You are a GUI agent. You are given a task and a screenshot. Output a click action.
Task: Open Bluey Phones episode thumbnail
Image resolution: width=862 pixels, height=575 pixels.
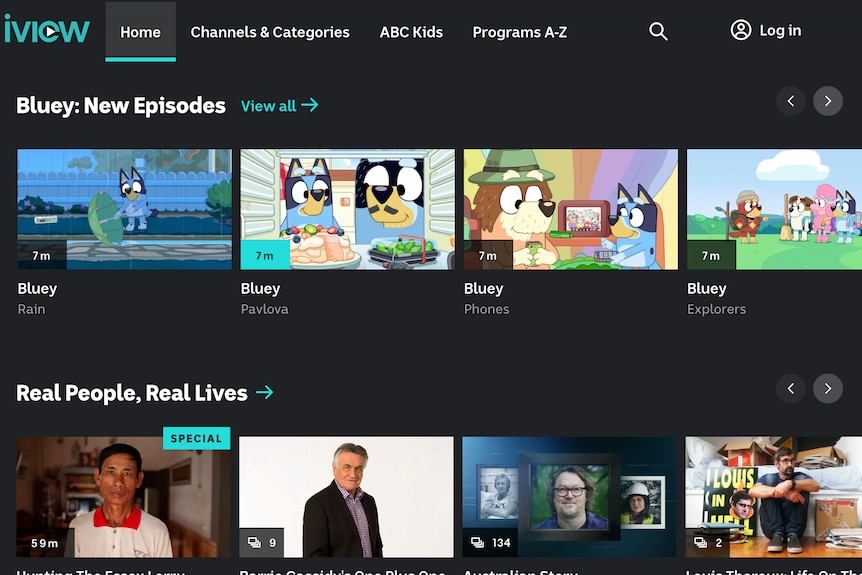tap(571, 209)
